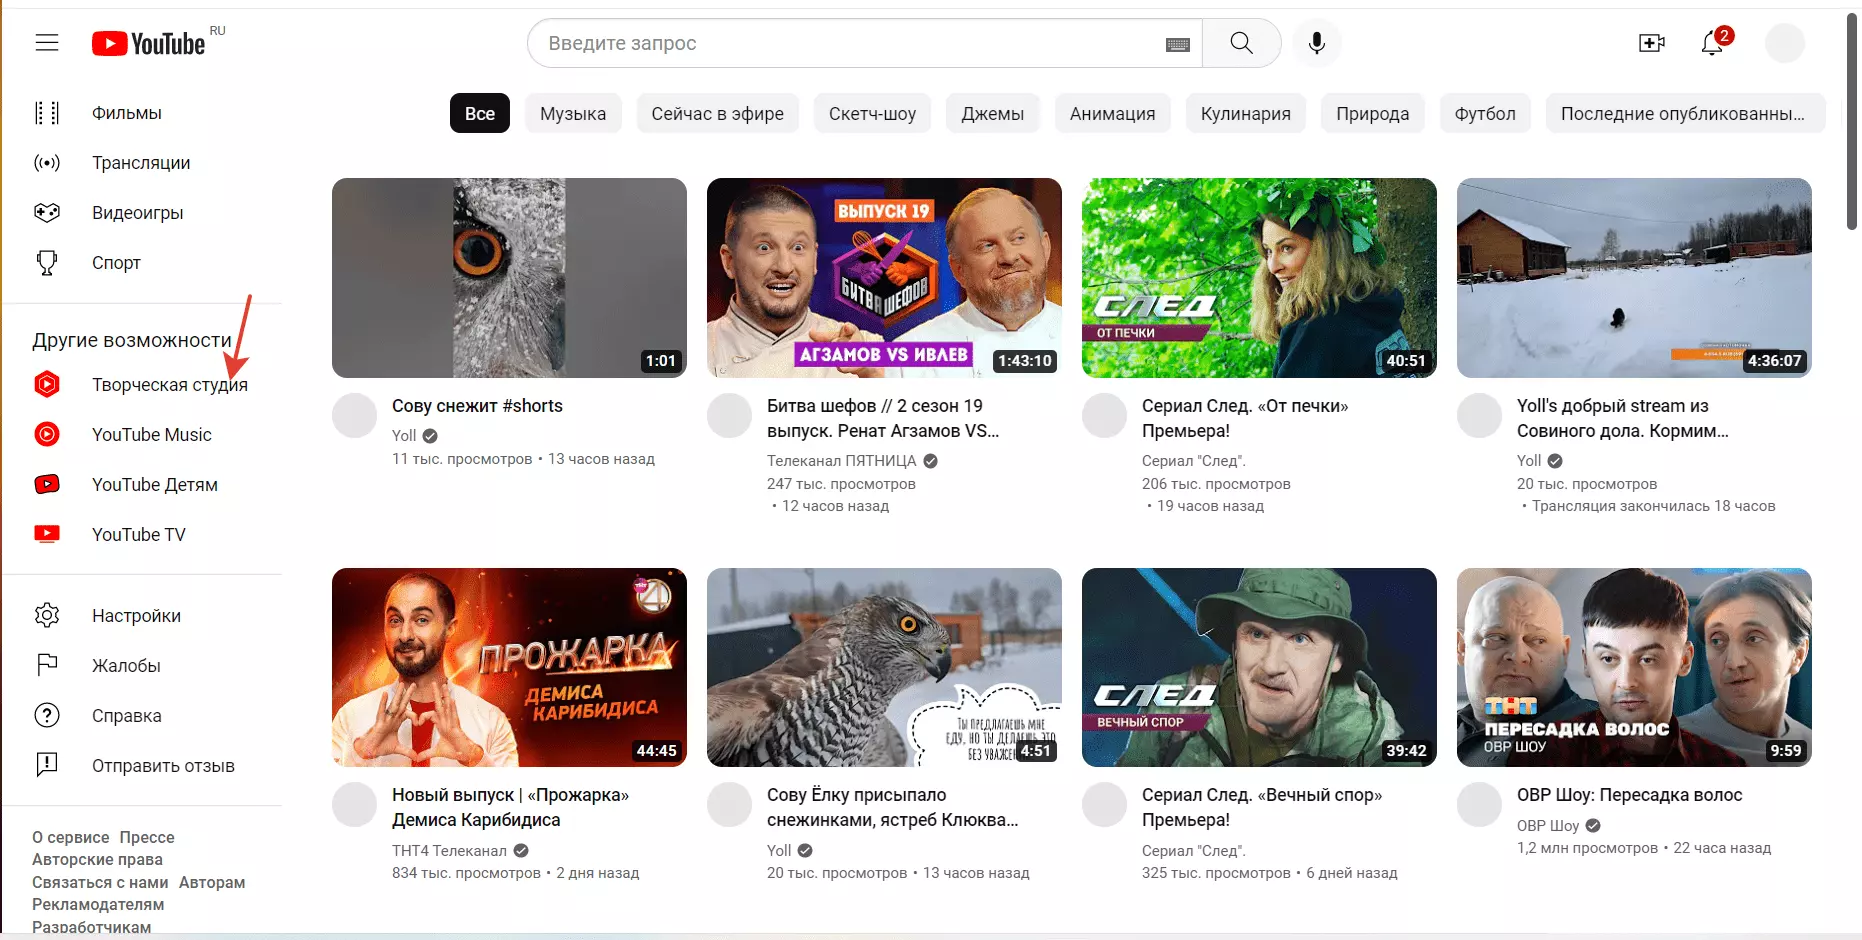Select the Сейчас в эфире chip
This screenshot has height=940, width=1862.
[x=718, y=113]
